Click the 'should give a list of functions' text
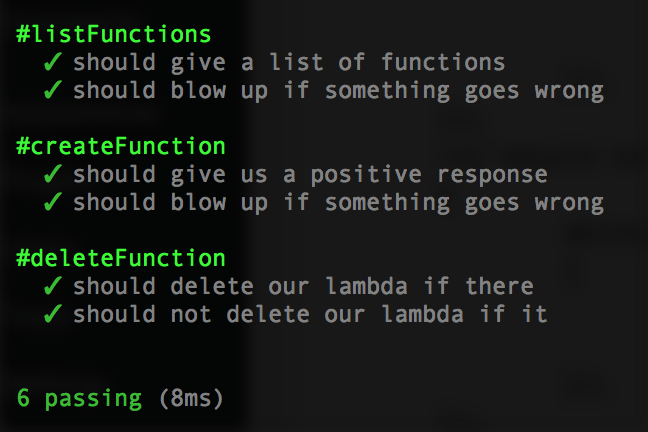This screenshot has height=432, width=648. (288, 62)
